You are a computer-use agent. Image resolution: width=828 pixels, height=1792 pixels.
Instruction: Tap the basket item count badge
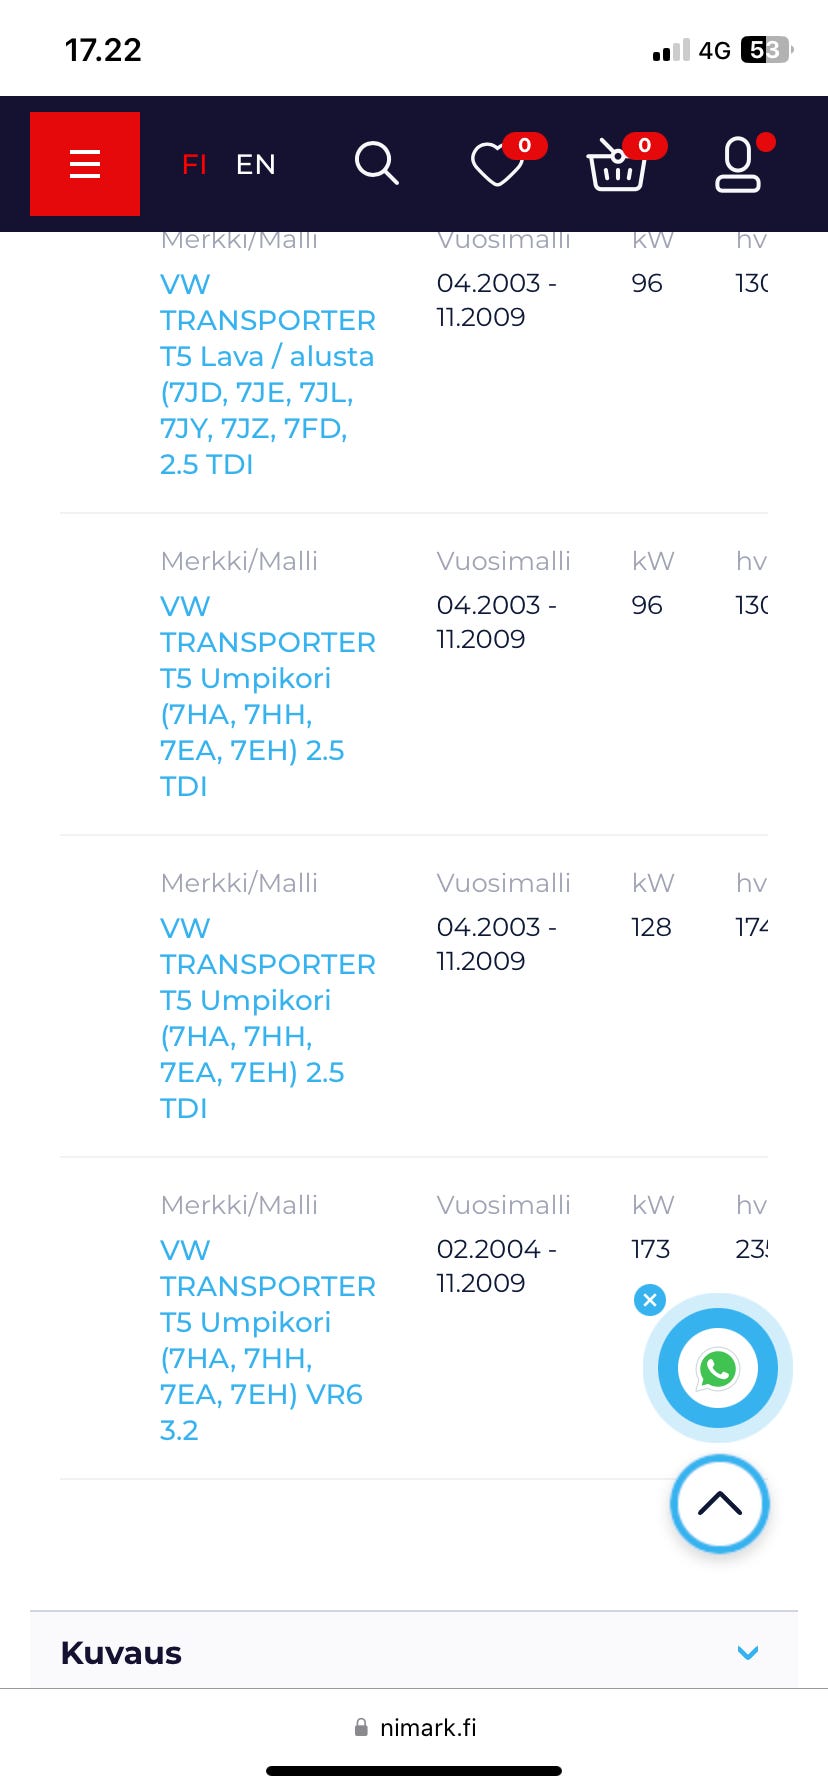(644, 146)
